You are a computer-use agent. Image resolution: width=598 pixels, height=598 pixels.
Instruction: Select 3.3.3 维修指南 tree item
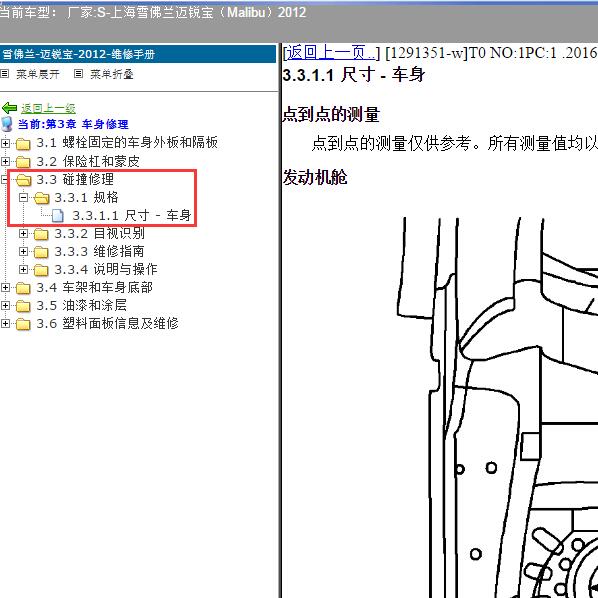(x=100, y=251)
